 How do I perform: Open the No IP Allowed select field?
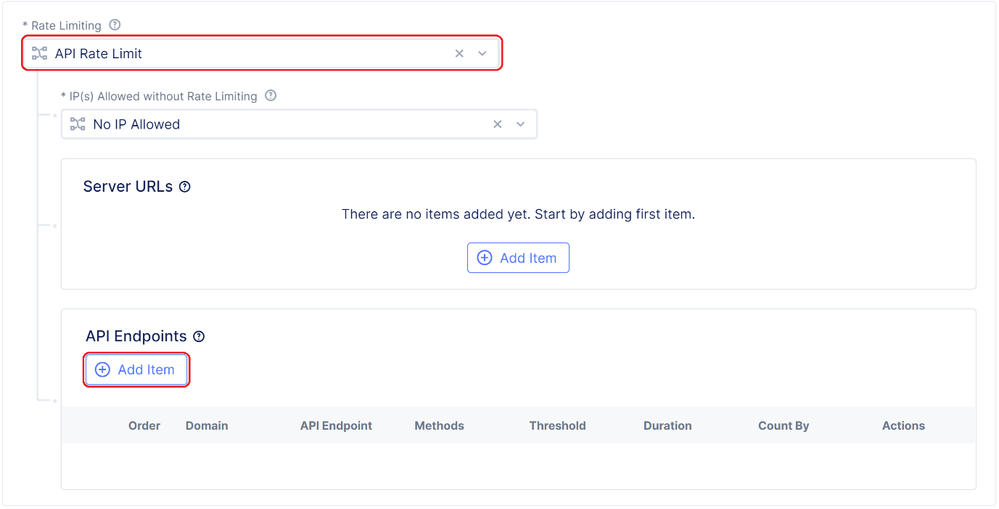coord(280,125)
